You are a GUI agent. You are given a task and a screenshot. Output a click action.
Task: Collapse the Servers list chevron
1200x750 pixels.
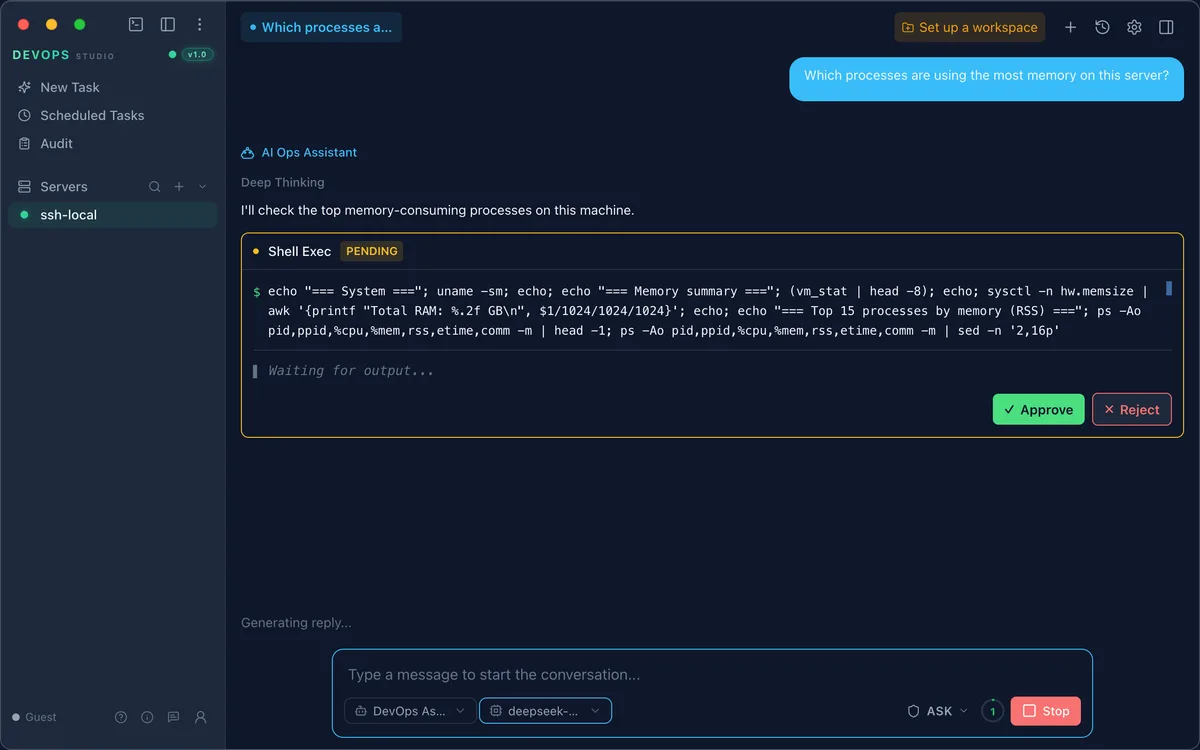click(x=203, y=187)
